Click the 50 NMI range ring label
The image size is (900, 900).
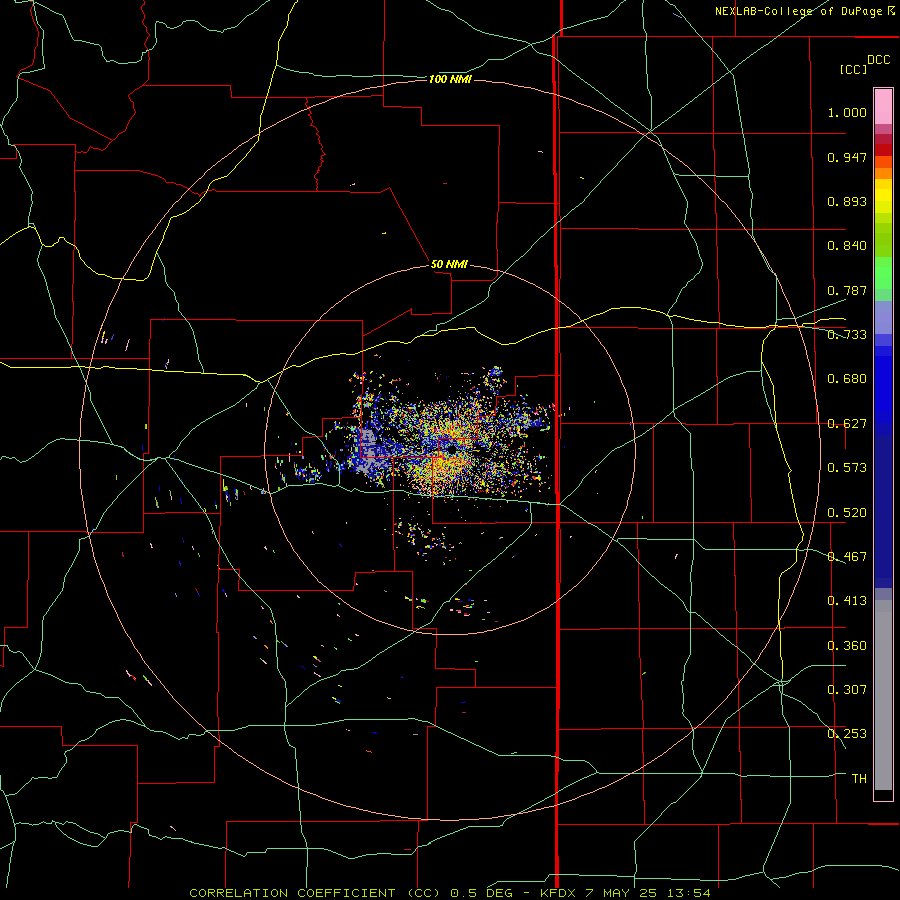point(449,264)
